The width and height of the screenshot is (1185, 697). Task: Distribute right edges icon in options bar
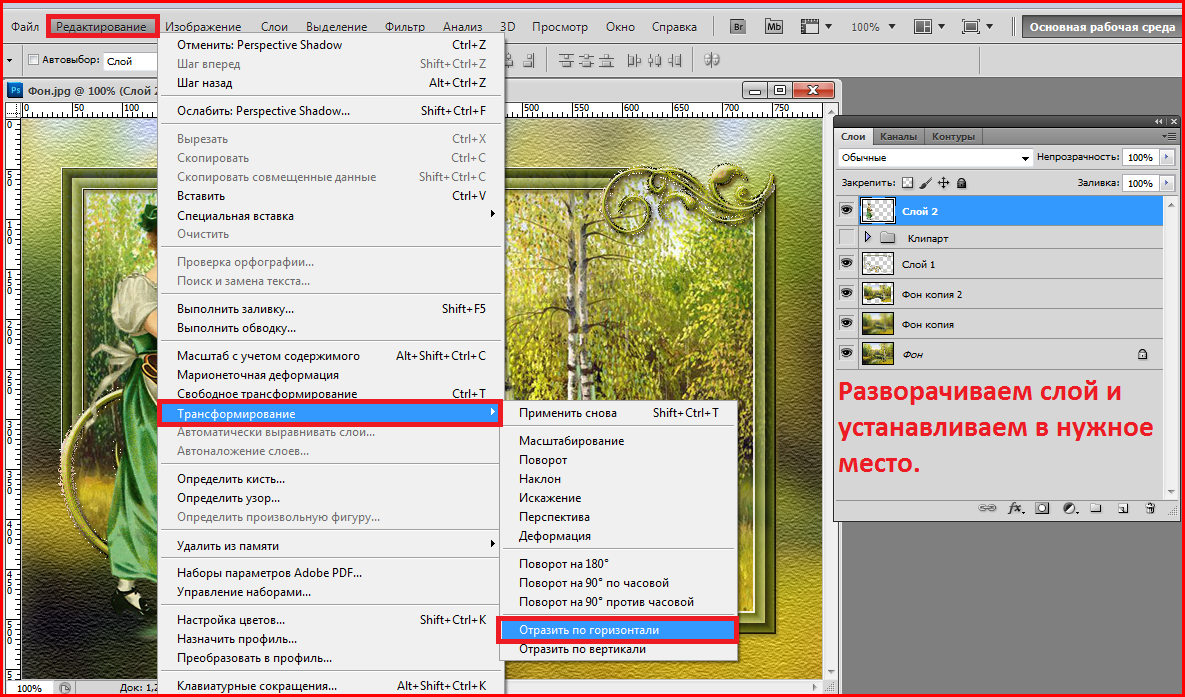674,60
